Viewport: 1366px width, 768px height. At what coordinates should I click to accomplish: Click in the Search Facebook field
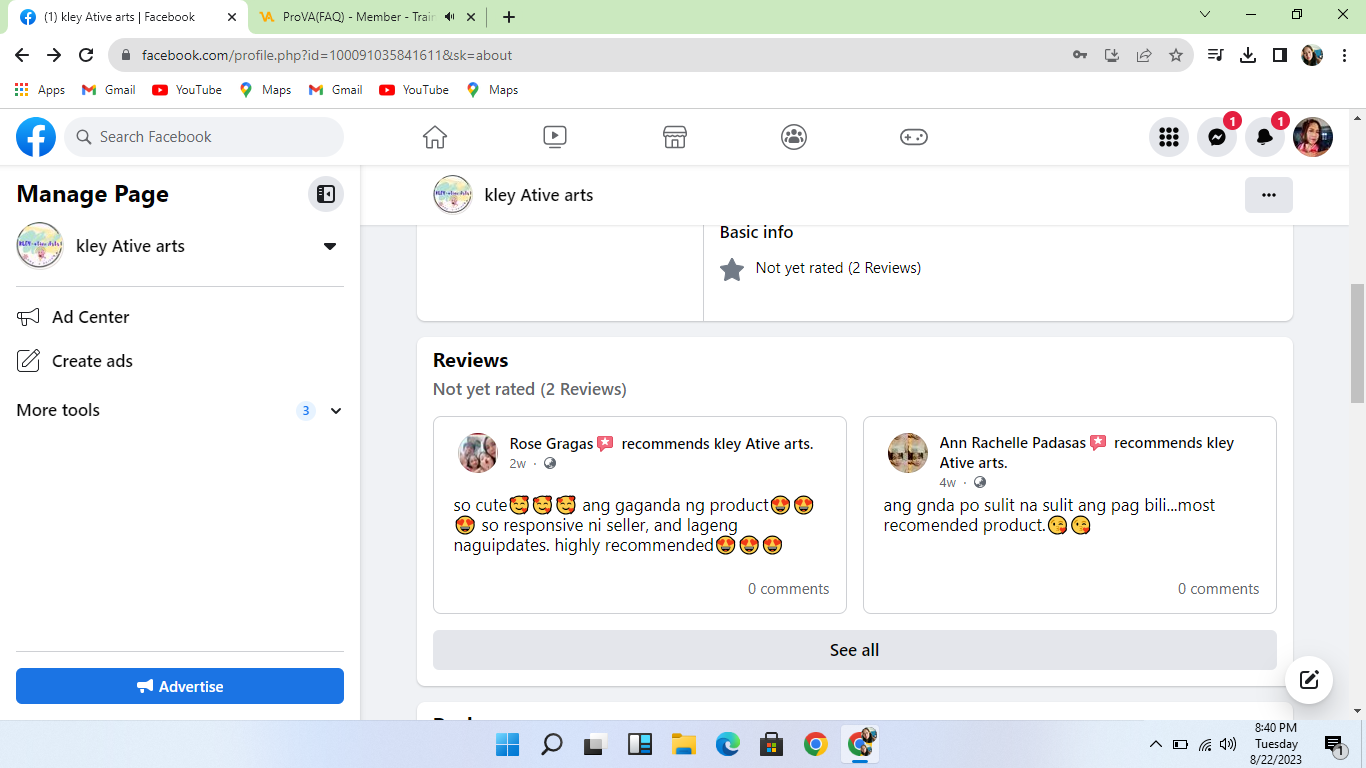coord(204,137)
